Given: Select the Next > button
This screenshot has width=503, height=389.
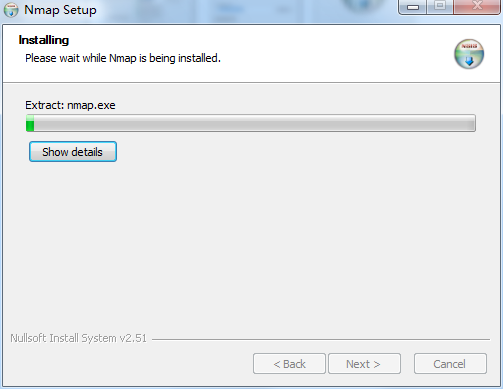Looking at the screenshot, I should tap(364, 364).
